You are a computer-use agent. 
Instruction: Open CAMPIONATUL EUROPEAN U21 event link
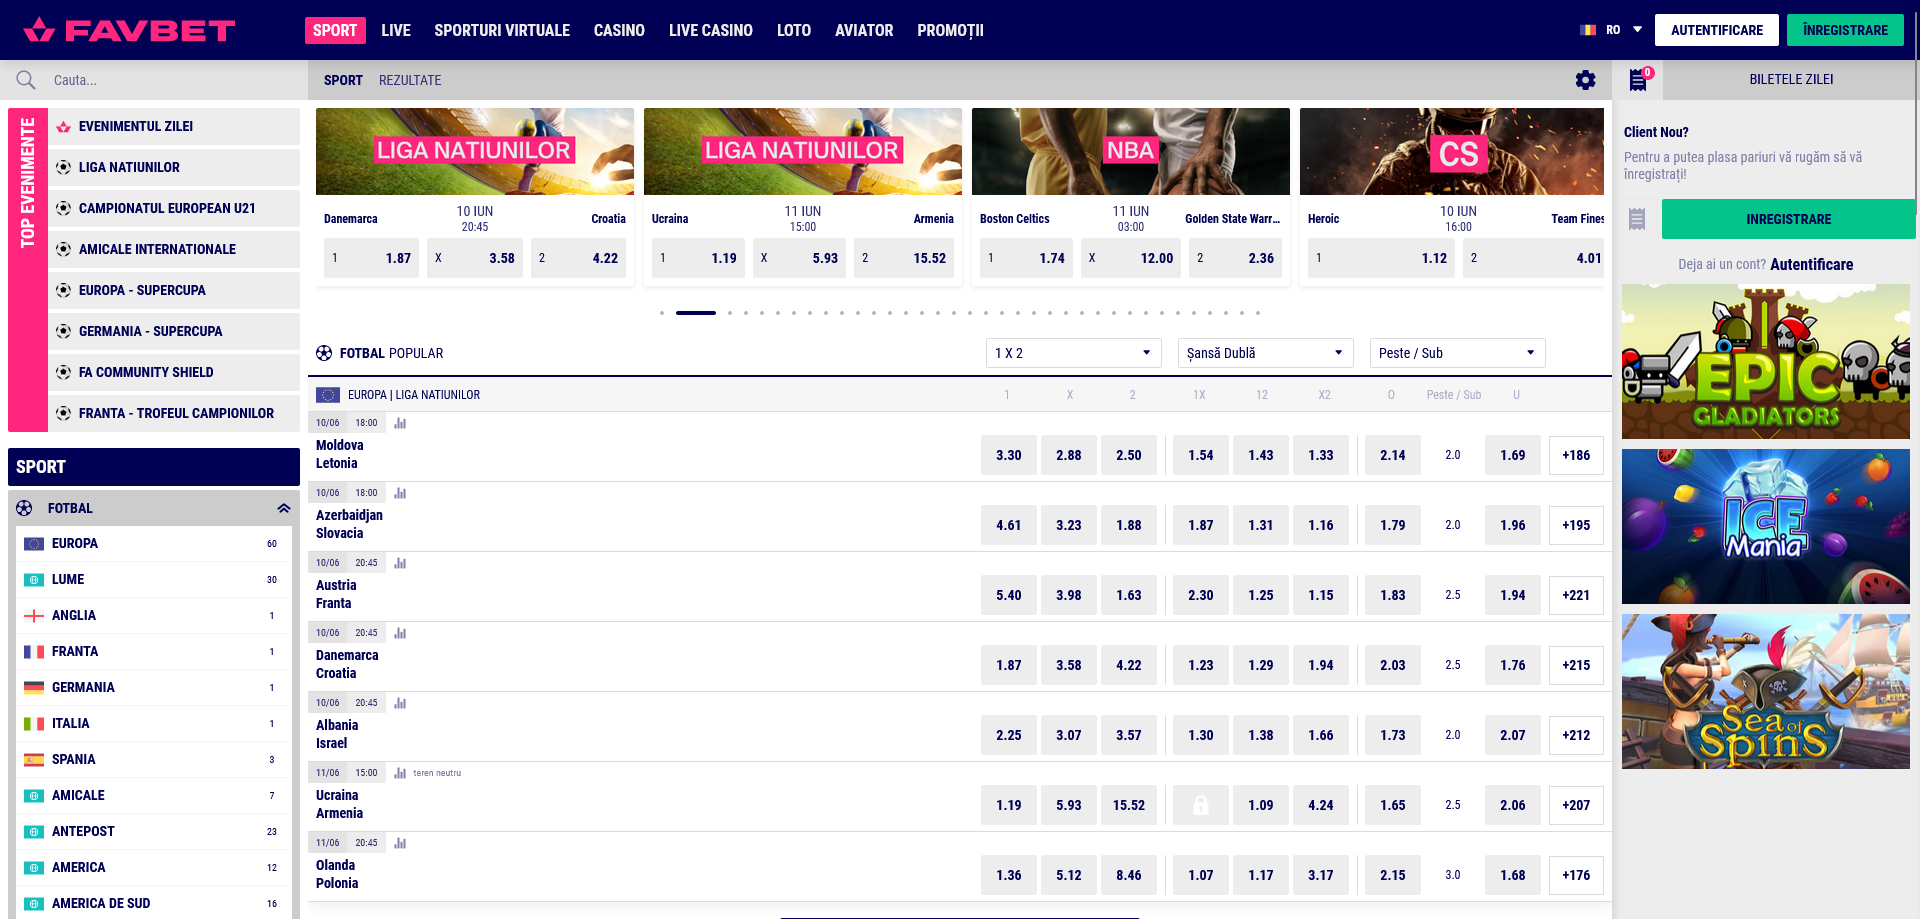coord(174,208)
